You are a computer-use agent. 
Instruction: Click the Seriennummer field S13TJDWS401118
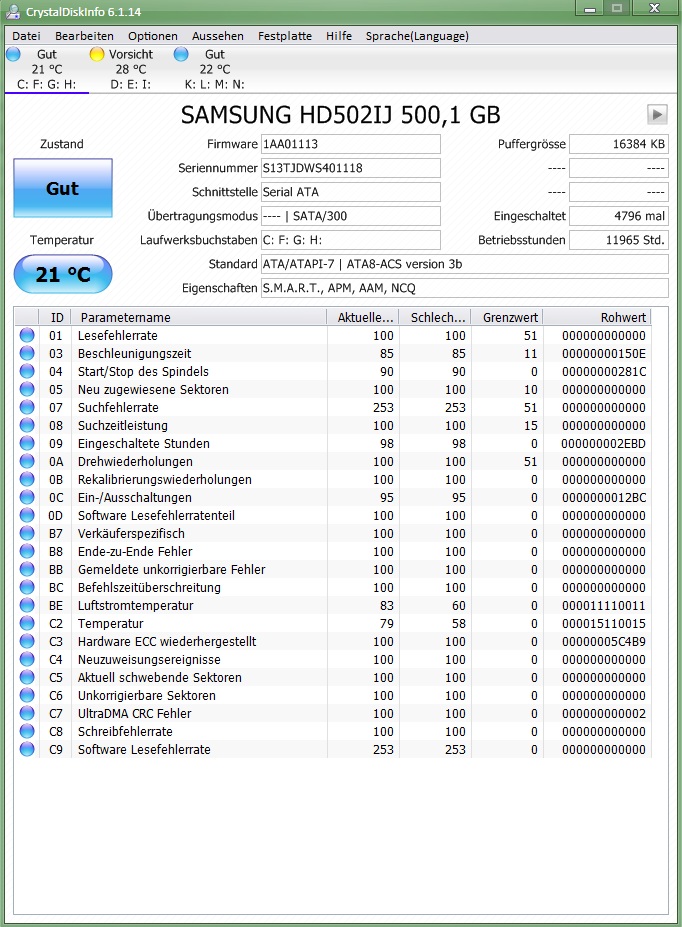coord(350,168)
